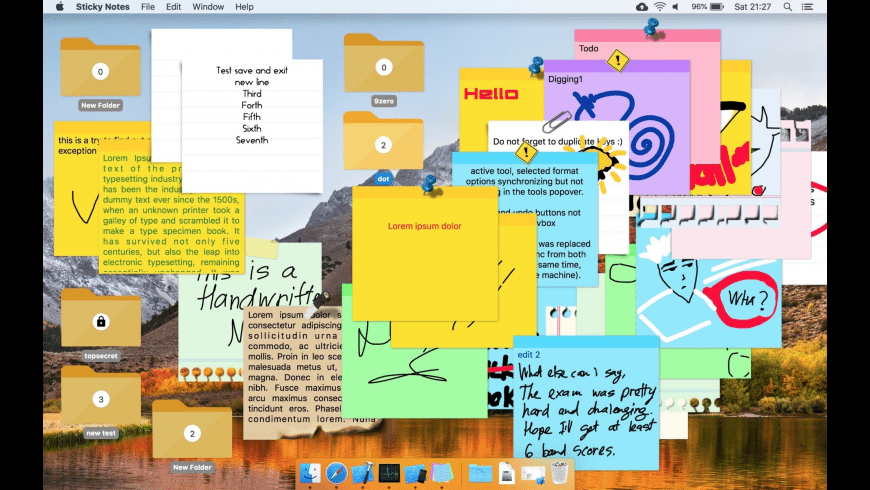Open the Sticky Notes application menu
Screen dimensions: 870x490
103,7
